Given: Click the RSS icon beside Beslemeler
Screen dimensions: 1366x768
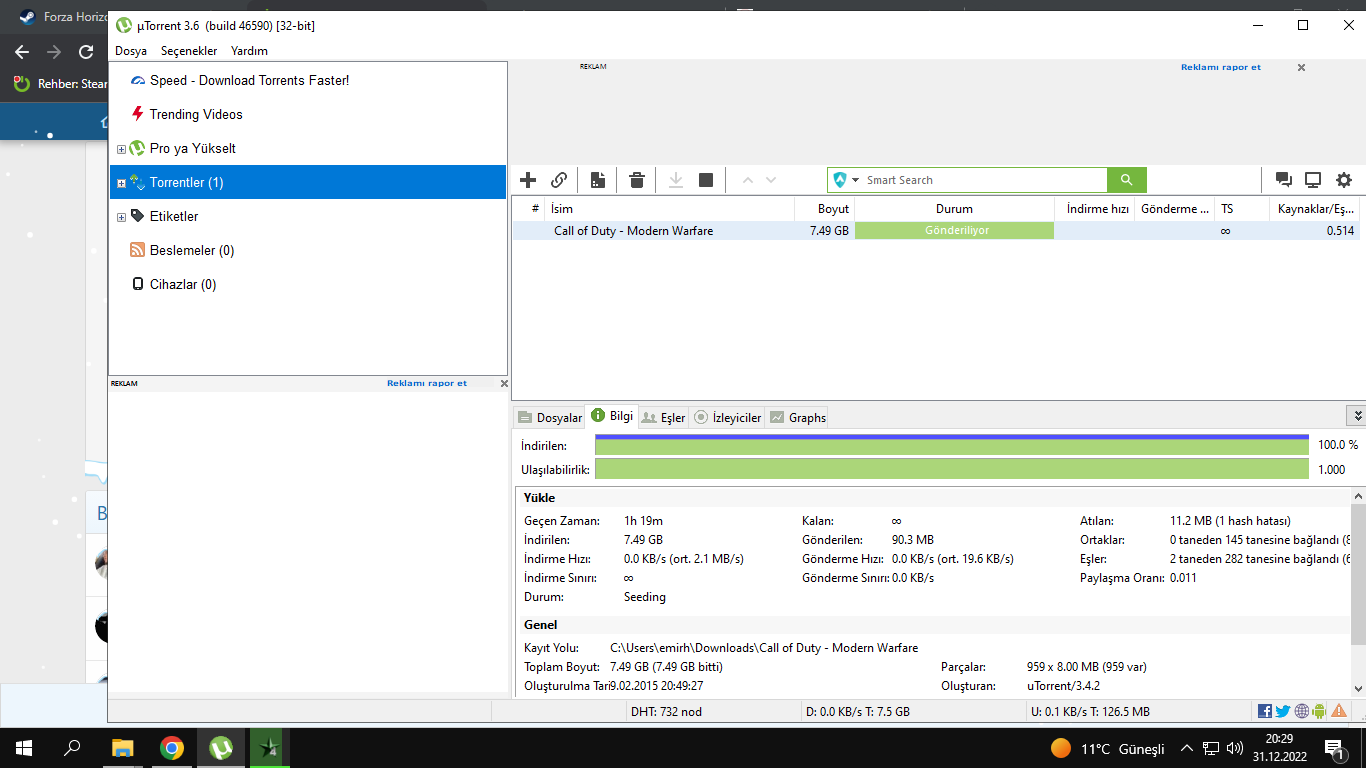Looking at the screenshot, I should tap(138, 250).
